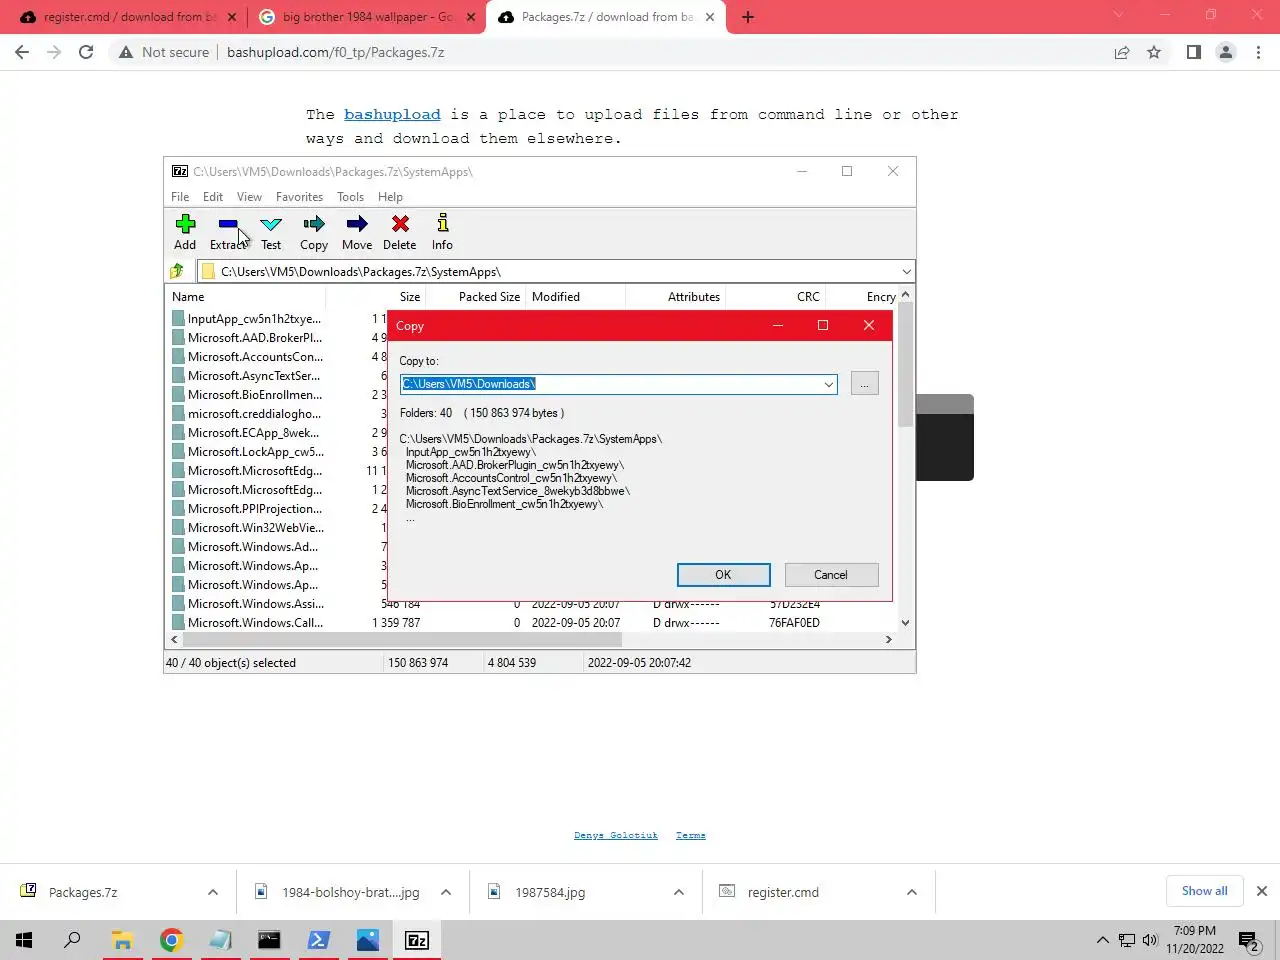This screenshot has height=960, width=1280.
Task: Open the Tools menu
Action: coord(350,197)
